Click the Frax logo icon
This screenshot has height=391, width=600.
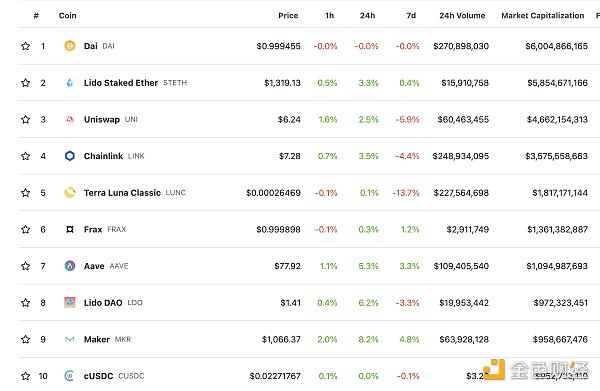pos(70,229)
